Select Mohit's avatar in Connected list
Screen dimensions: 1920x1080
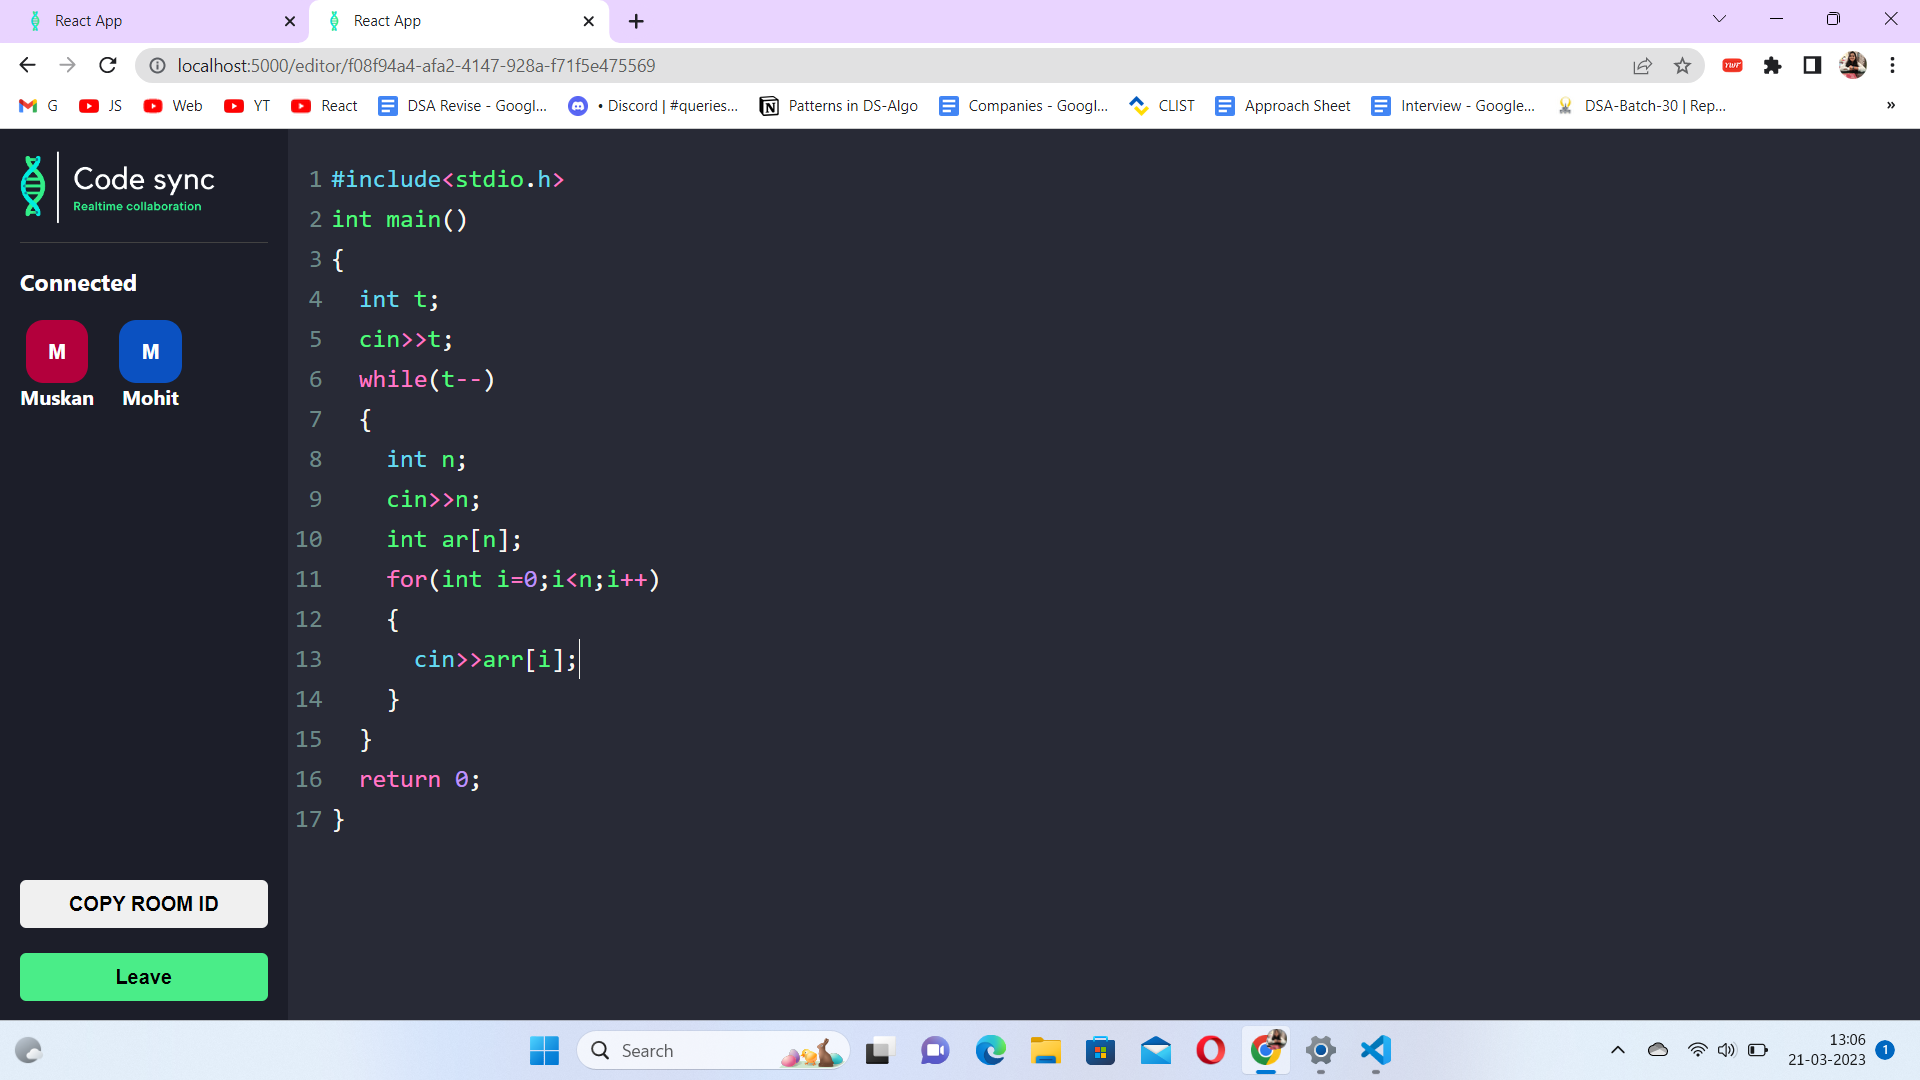[149, 352]
